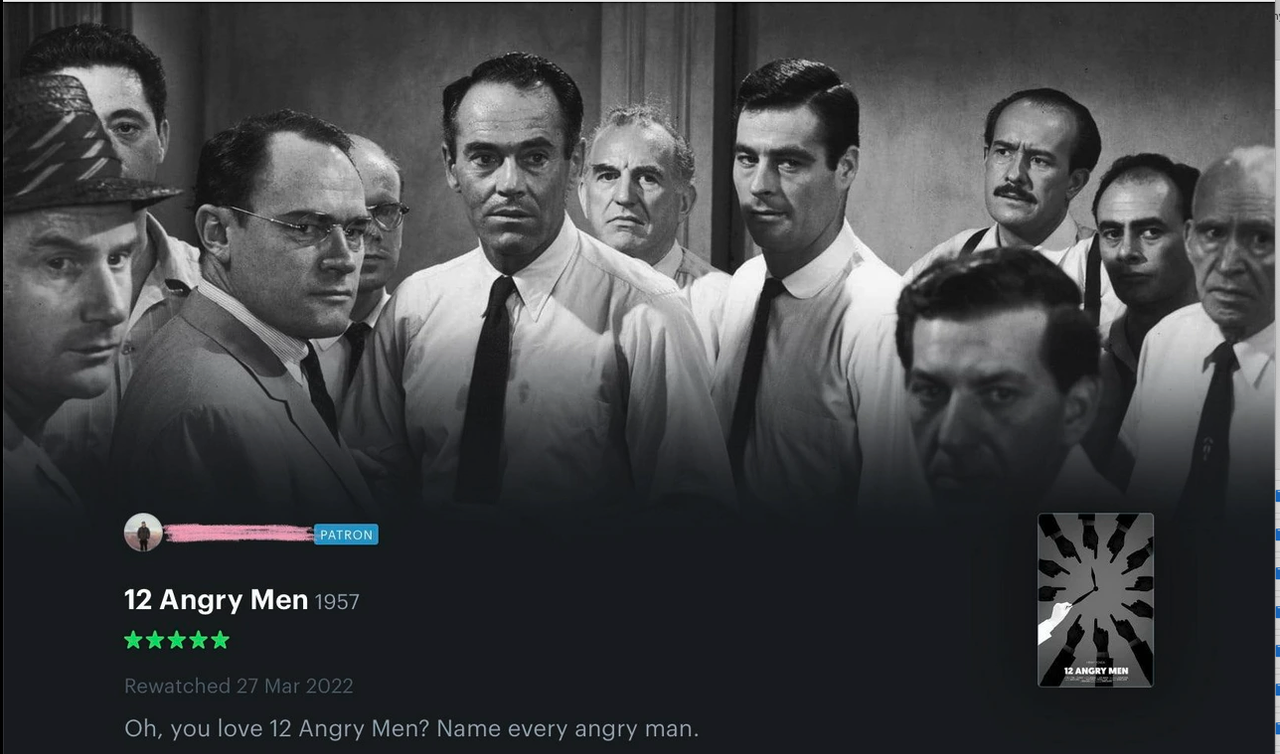Click the second green rating star
This screenshot has height=754, width=1280.
155,640
